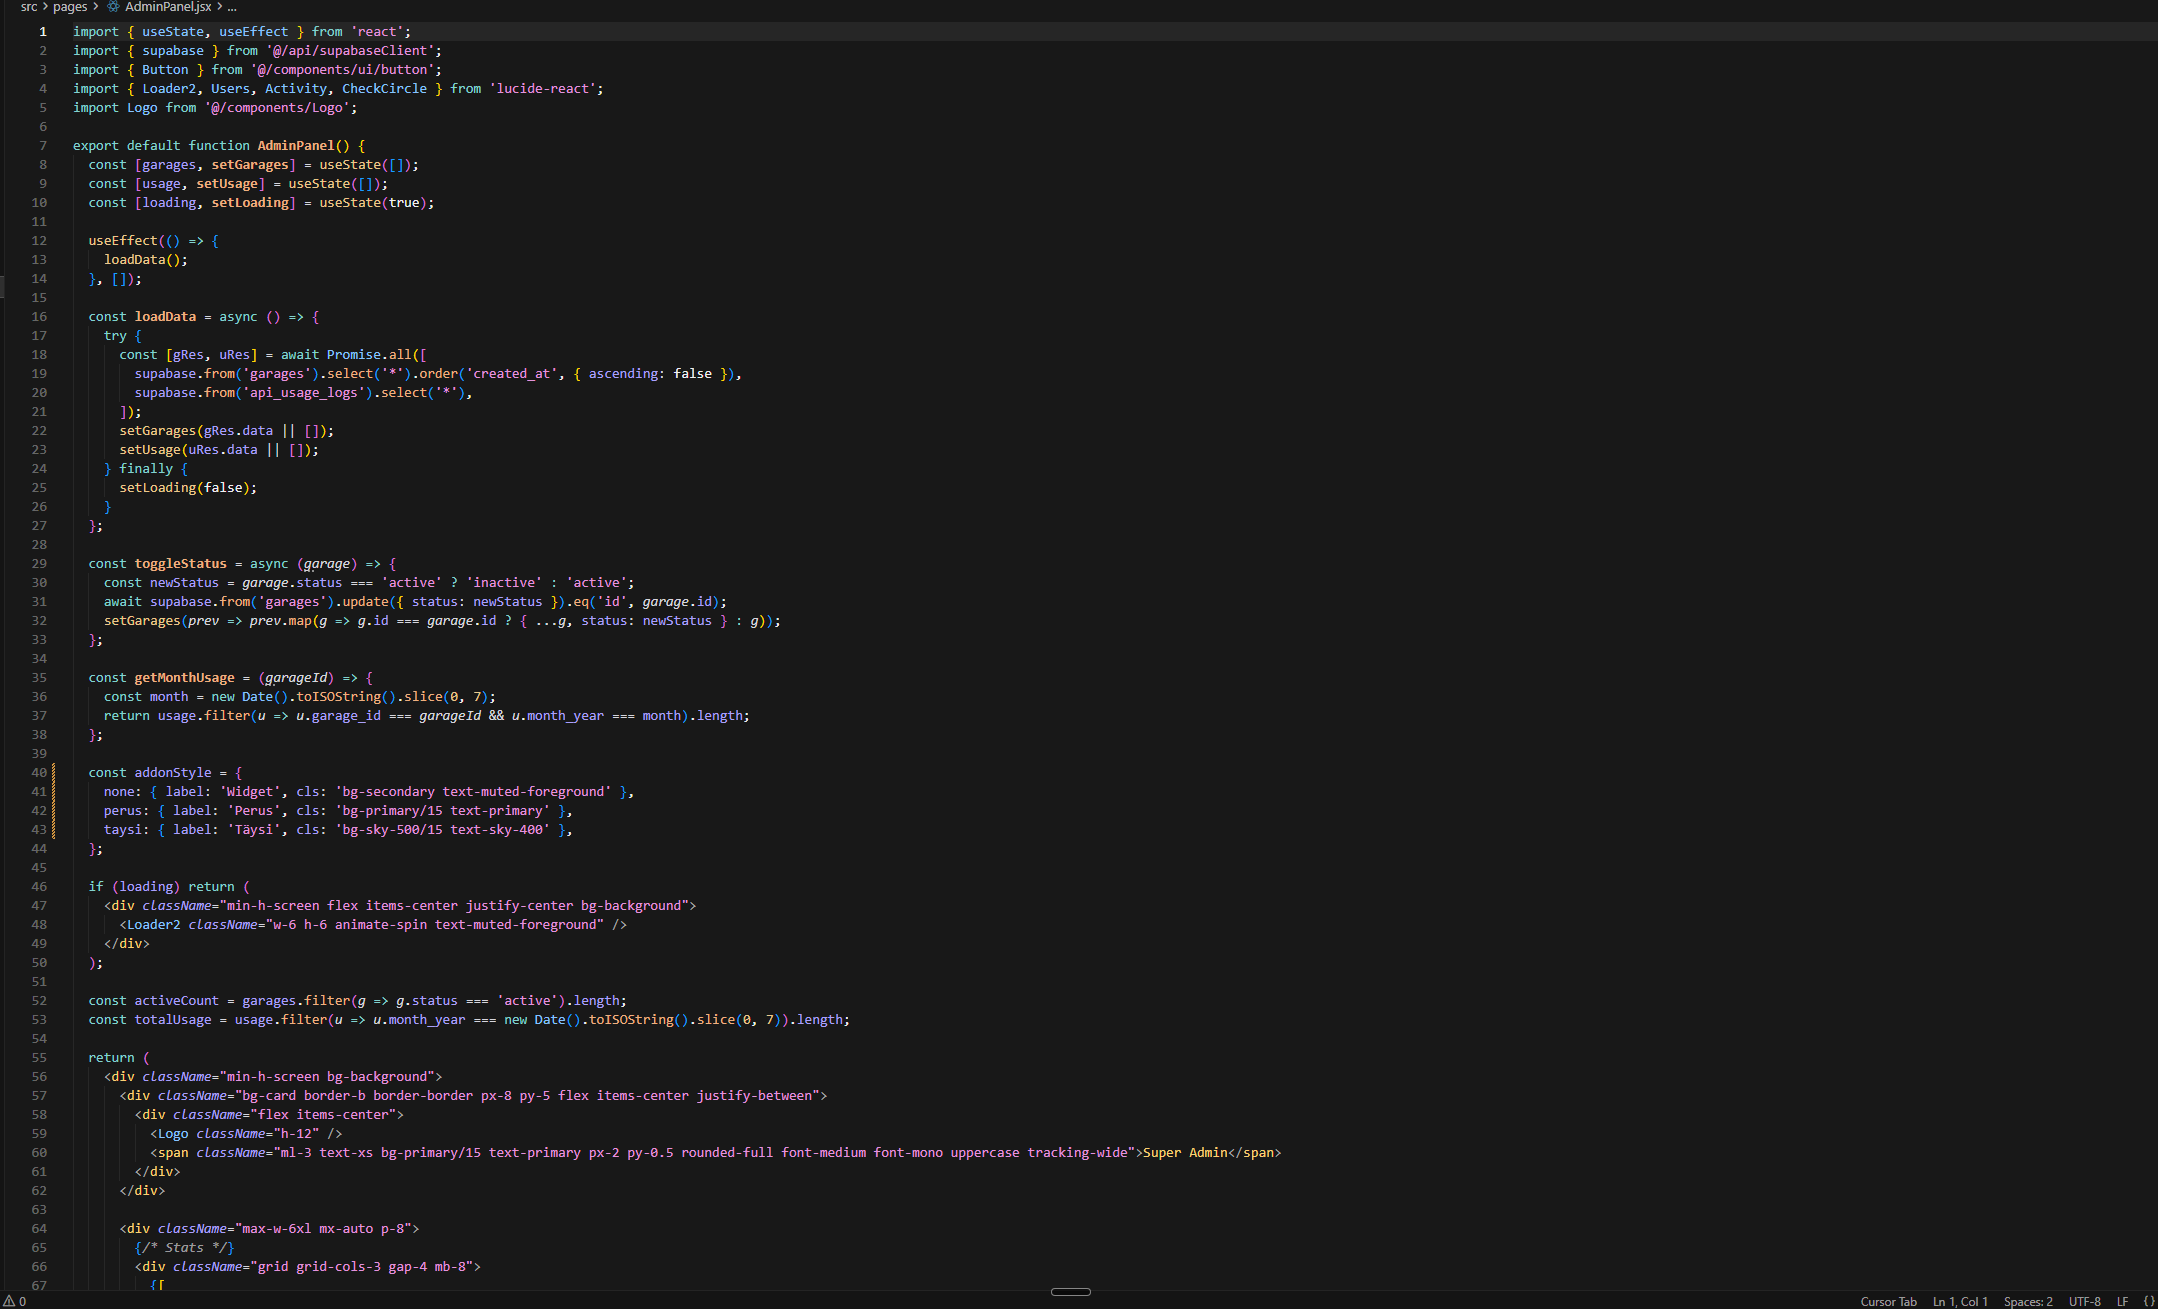This screenshot has width=2158, height=1309.
Task: Click the '@/components/Logo' import path
Action: 277,108
